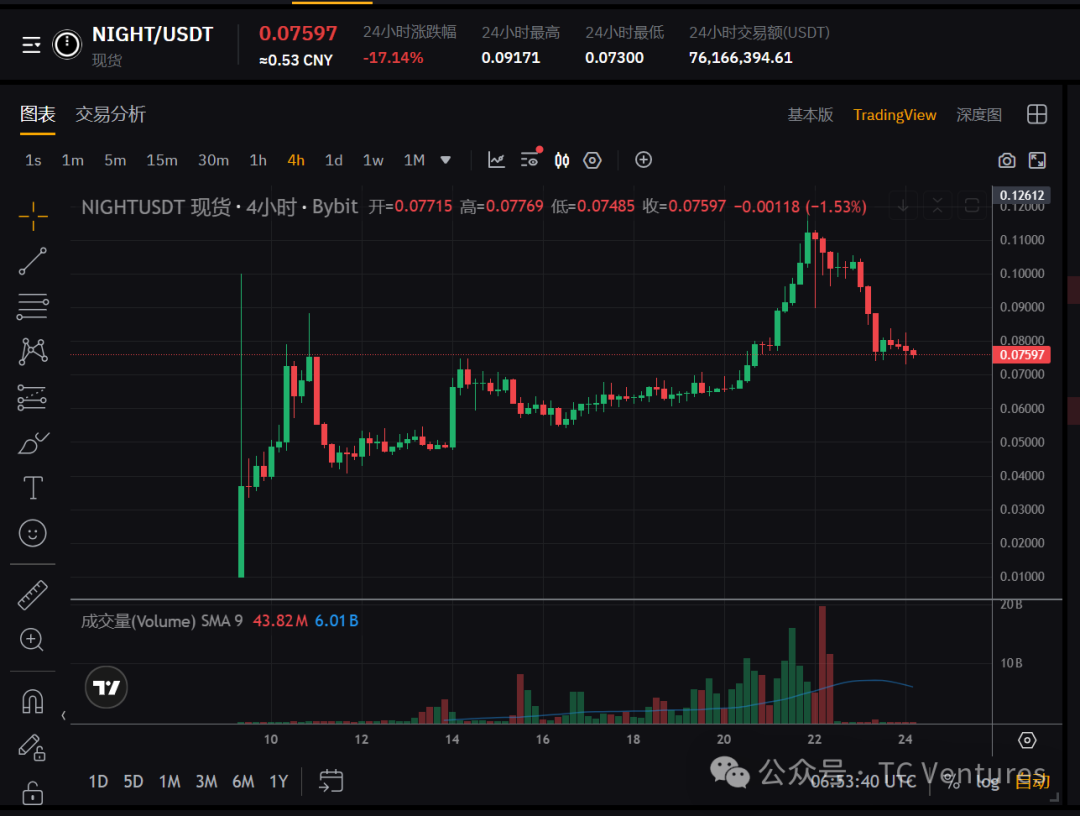This screenshot has width=1080, height=816.
Task: Toggle magnet snap mode
Action: point(32,702)
